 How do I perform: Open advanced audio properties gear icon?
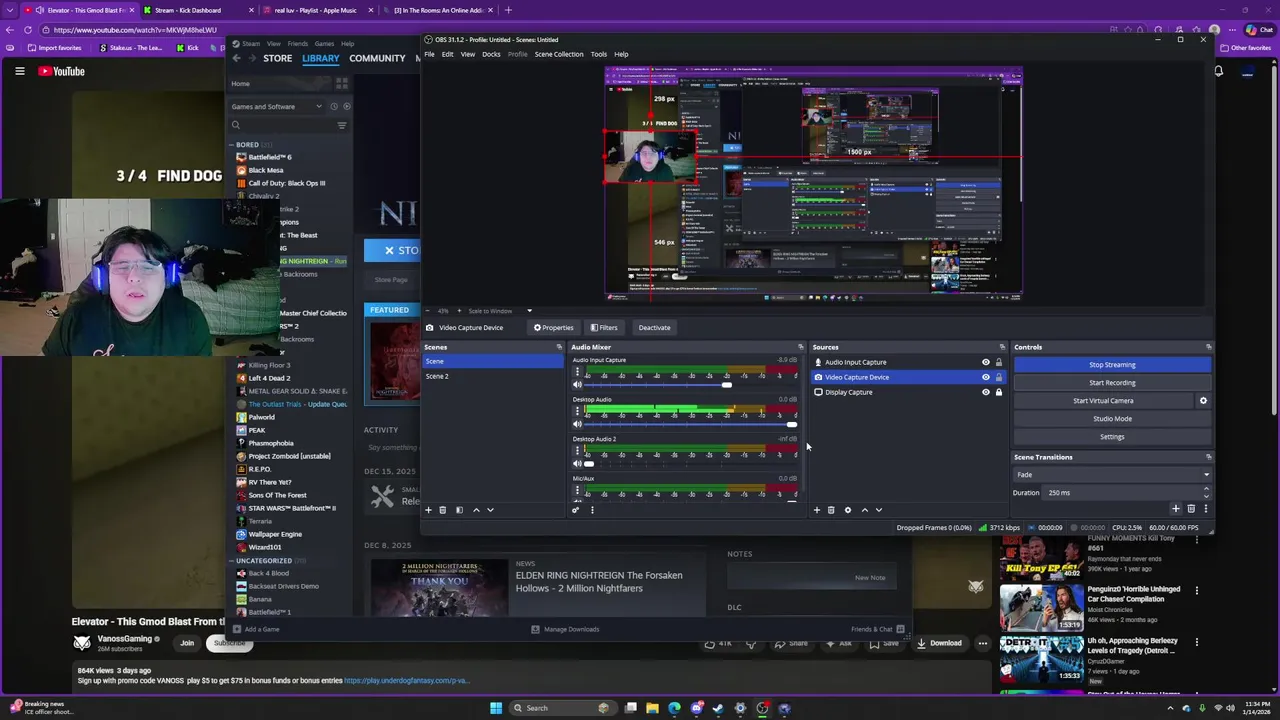[575, 510]
